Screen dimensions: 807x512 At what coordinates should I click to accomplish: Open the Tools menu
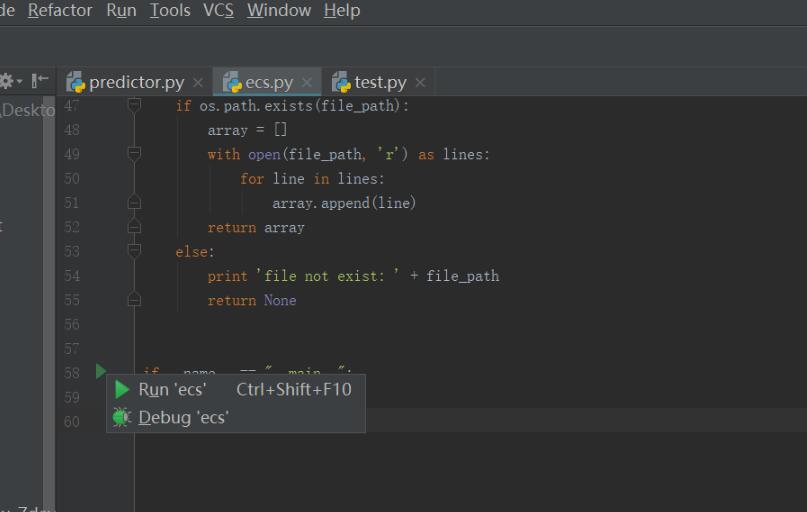pos(170,11)
